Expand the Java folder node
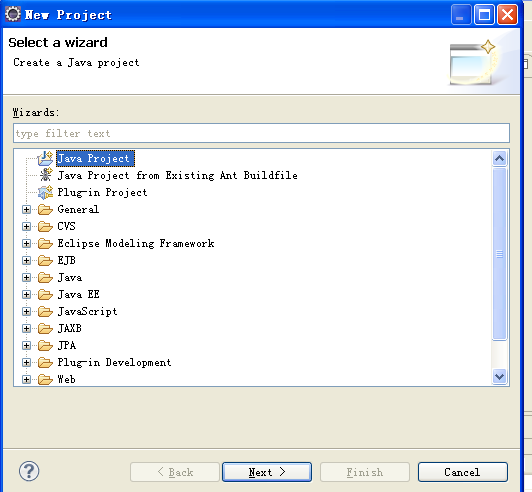 point(26,278)
